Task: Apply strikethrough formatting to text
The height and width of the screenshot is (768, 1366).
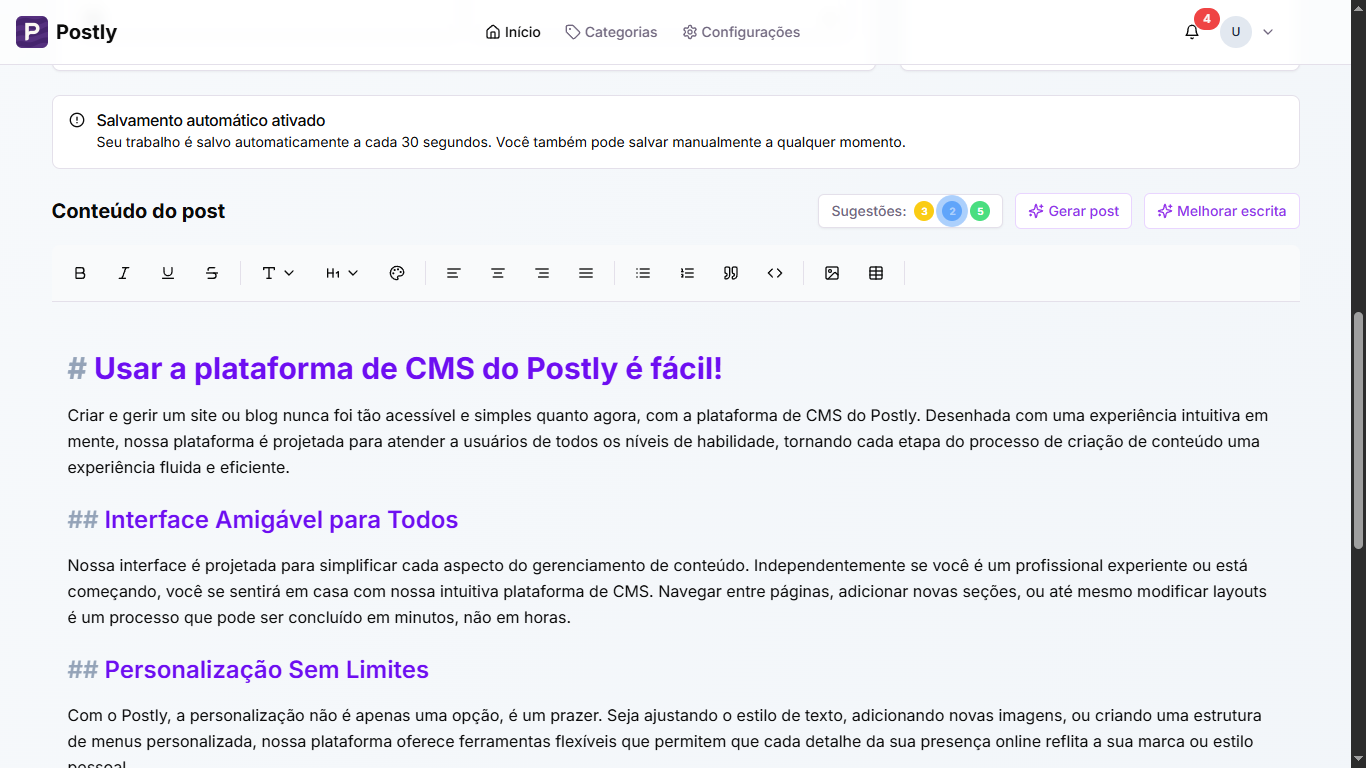Action: click(x=212, y=272)
